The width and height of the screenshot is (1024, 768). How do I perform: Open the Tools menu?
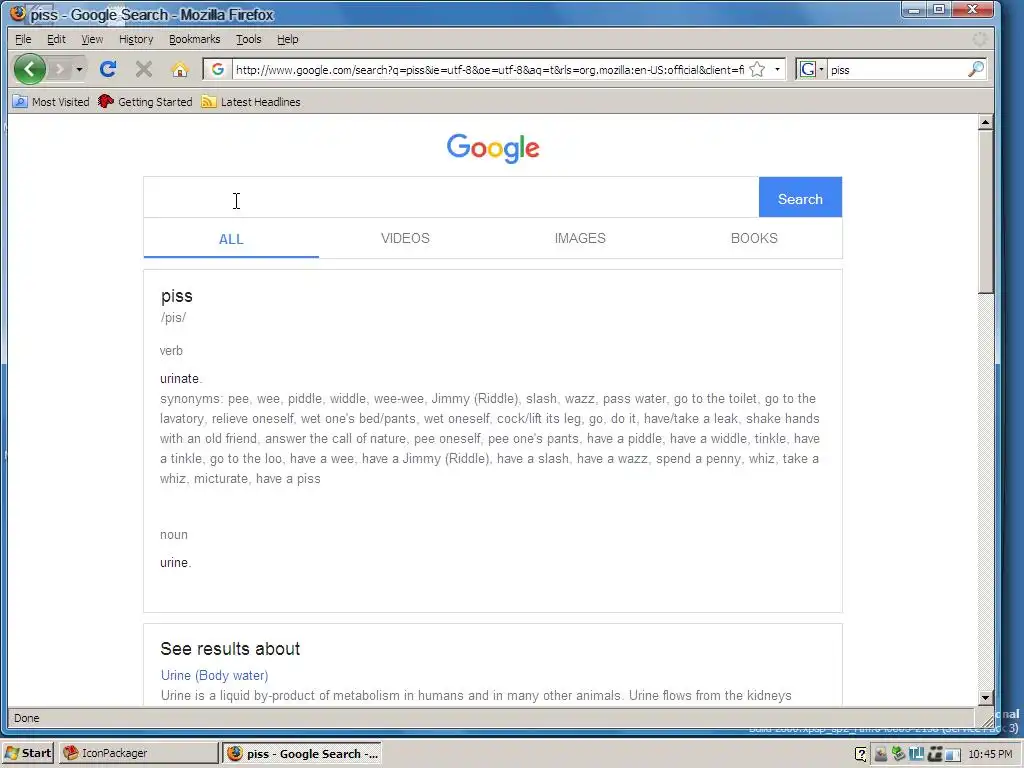pos(249,39)
